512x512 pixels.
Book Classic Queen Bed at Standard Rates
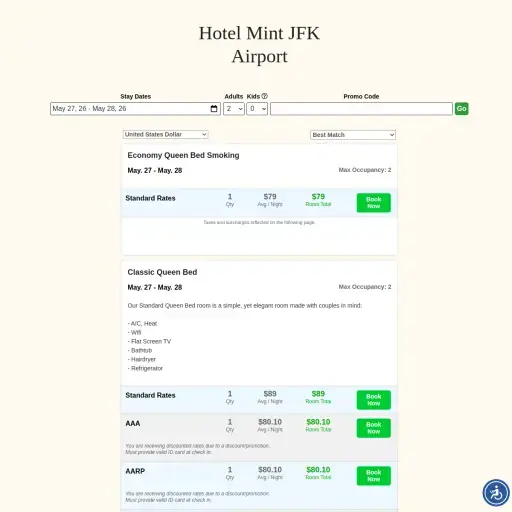374,400
